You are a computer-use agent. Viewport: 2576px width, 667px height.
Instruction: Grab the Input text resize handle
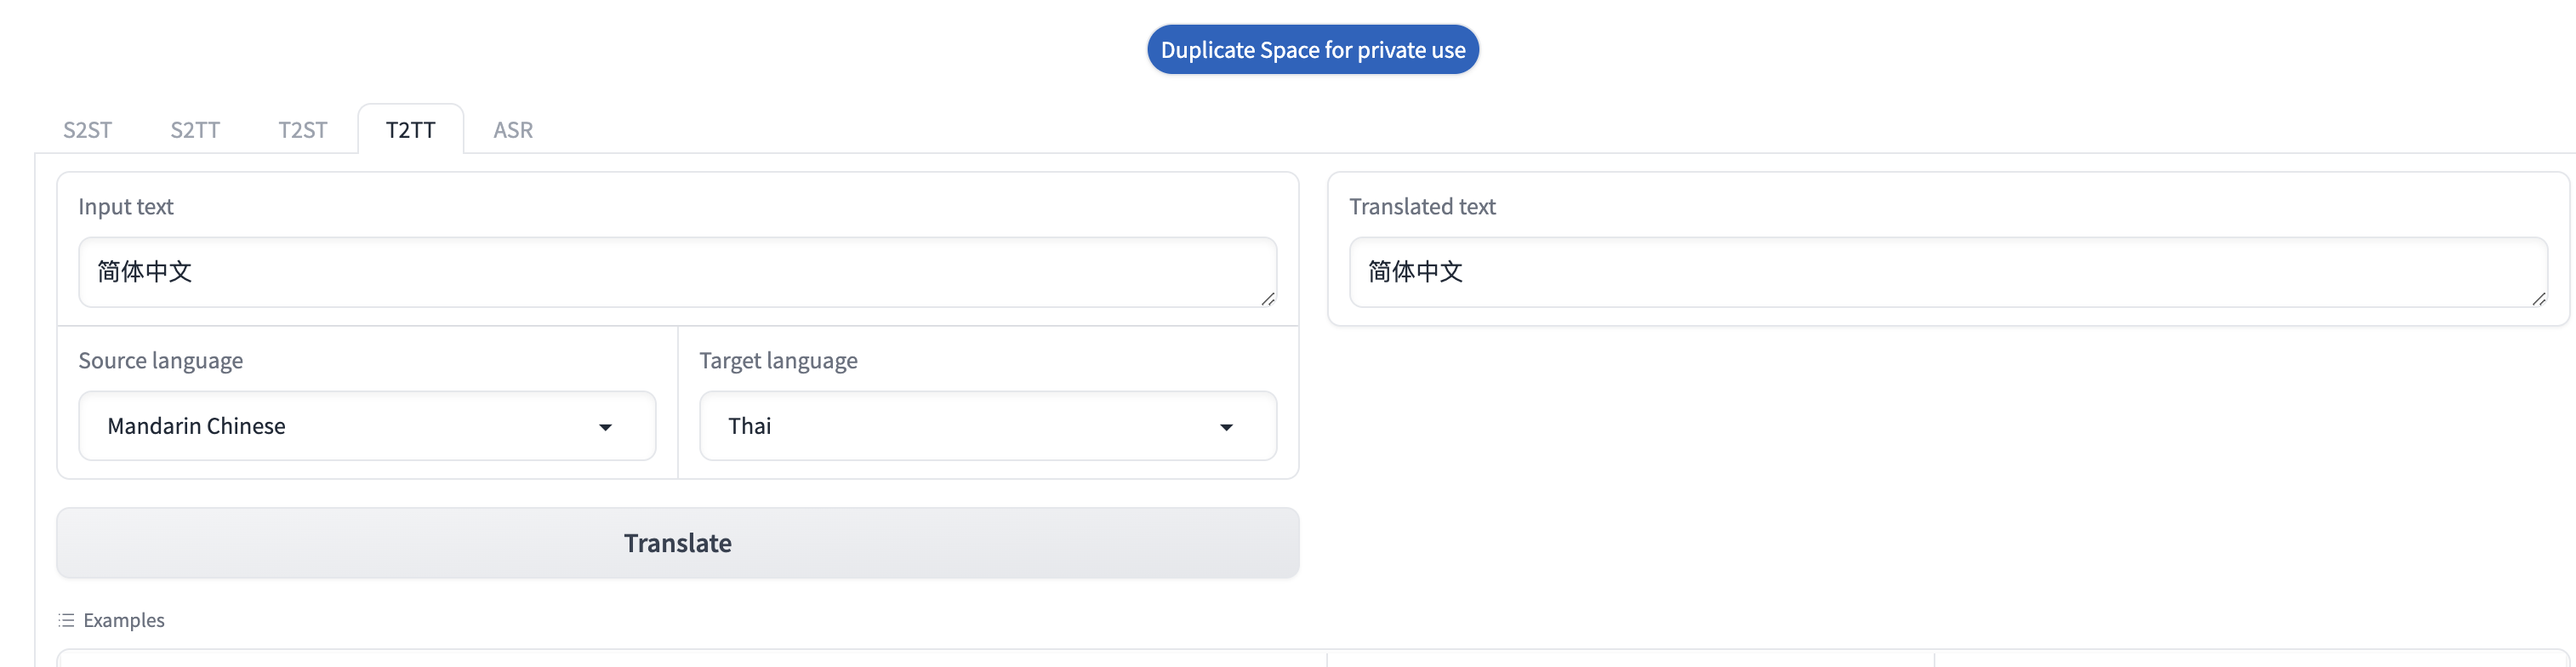[1268, 298]
